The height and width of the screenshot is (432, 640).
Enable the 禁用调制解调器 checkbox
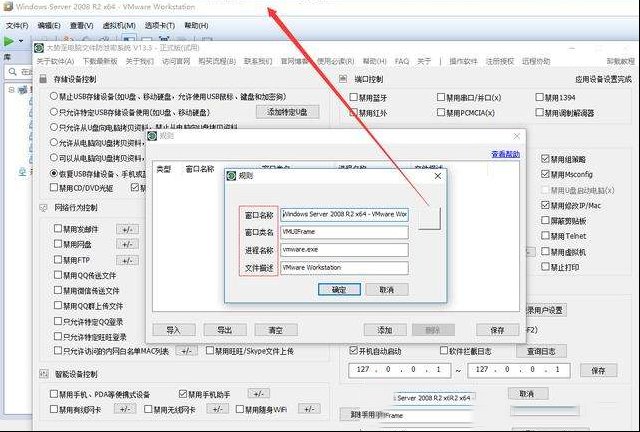(539, 112)
